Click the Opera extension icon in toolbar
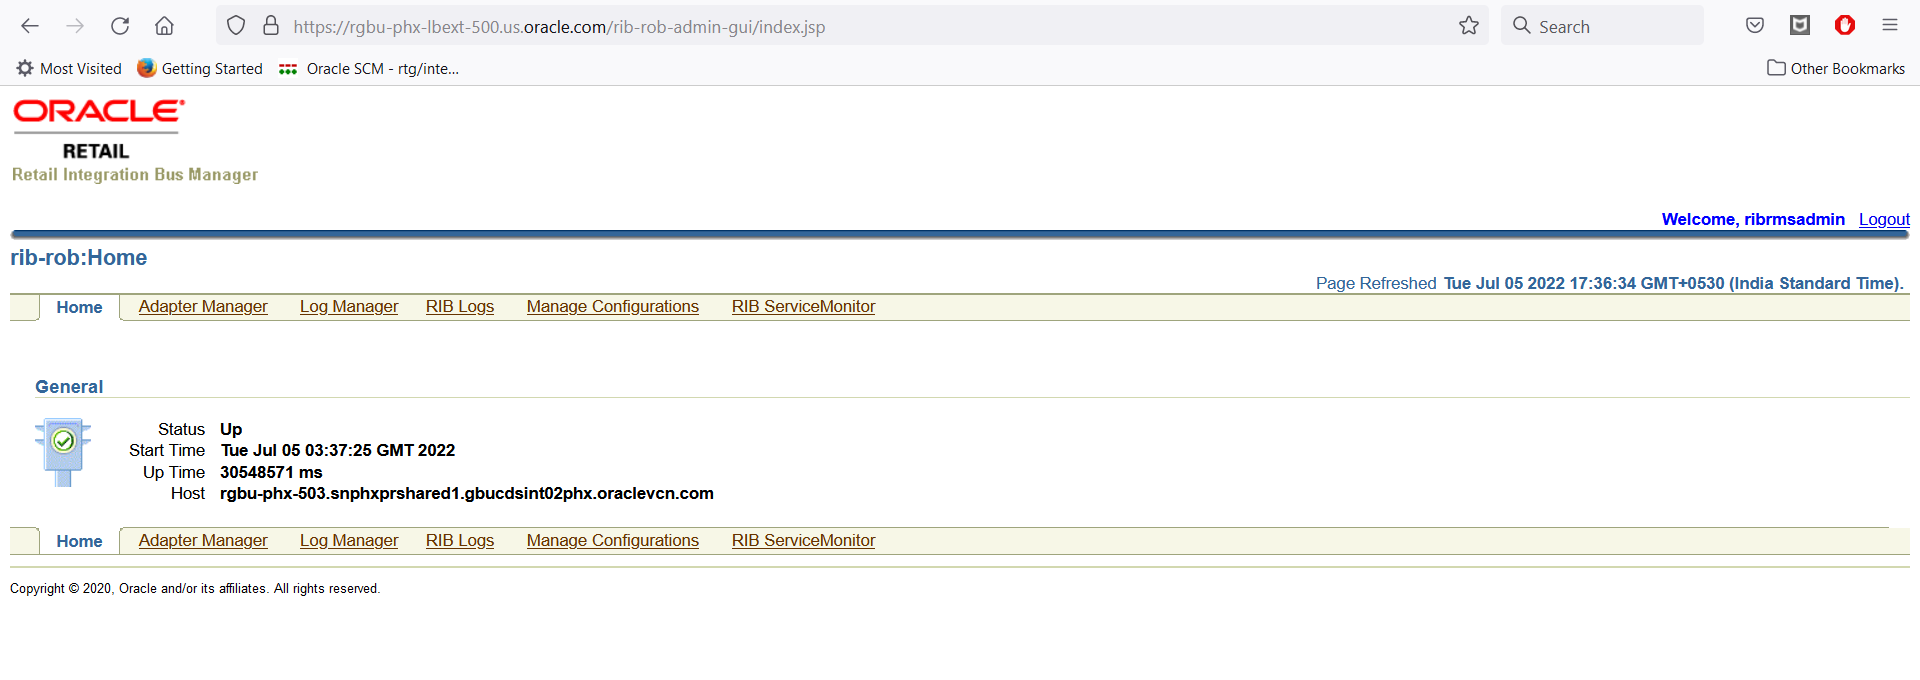Screen dimensions: 1920x680 coord(1845,26)
